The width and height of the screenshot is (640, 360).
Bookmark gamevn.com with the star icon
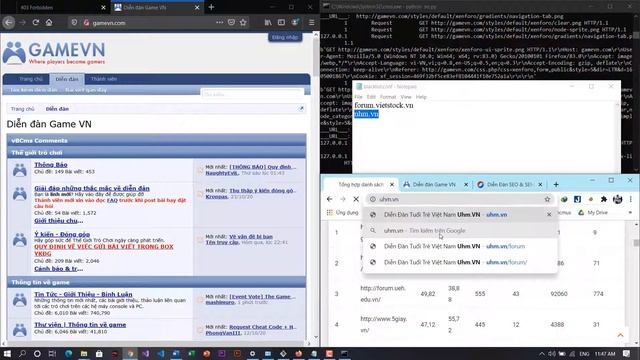243,22
